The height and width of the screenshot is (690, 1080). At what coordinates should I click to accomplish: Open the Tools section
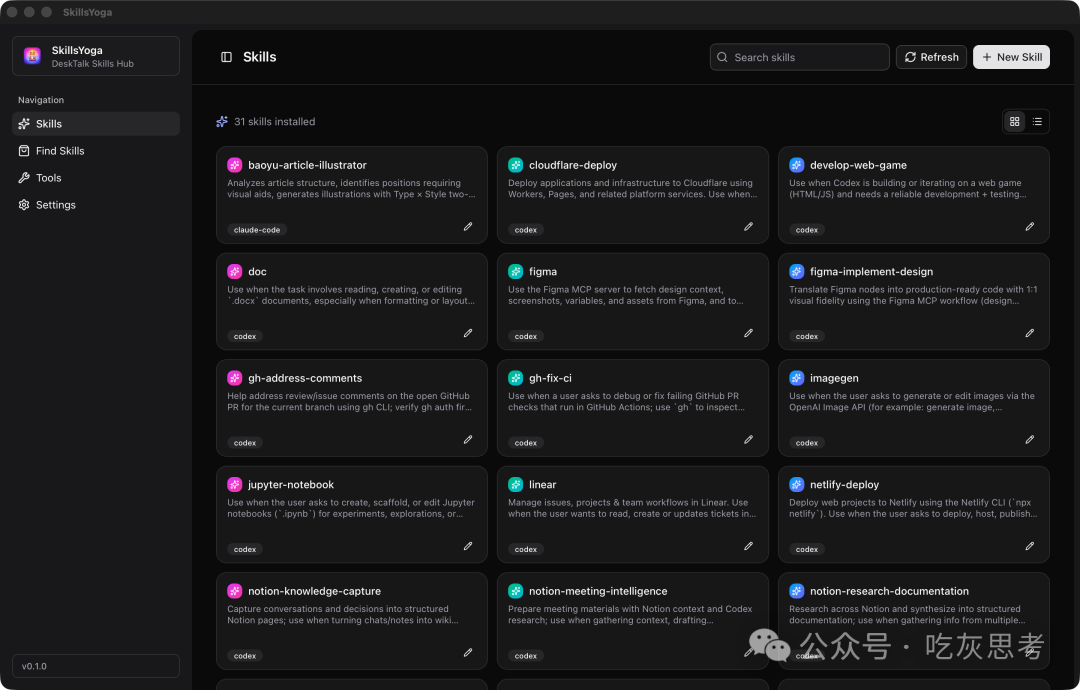[x=96, y=178]
